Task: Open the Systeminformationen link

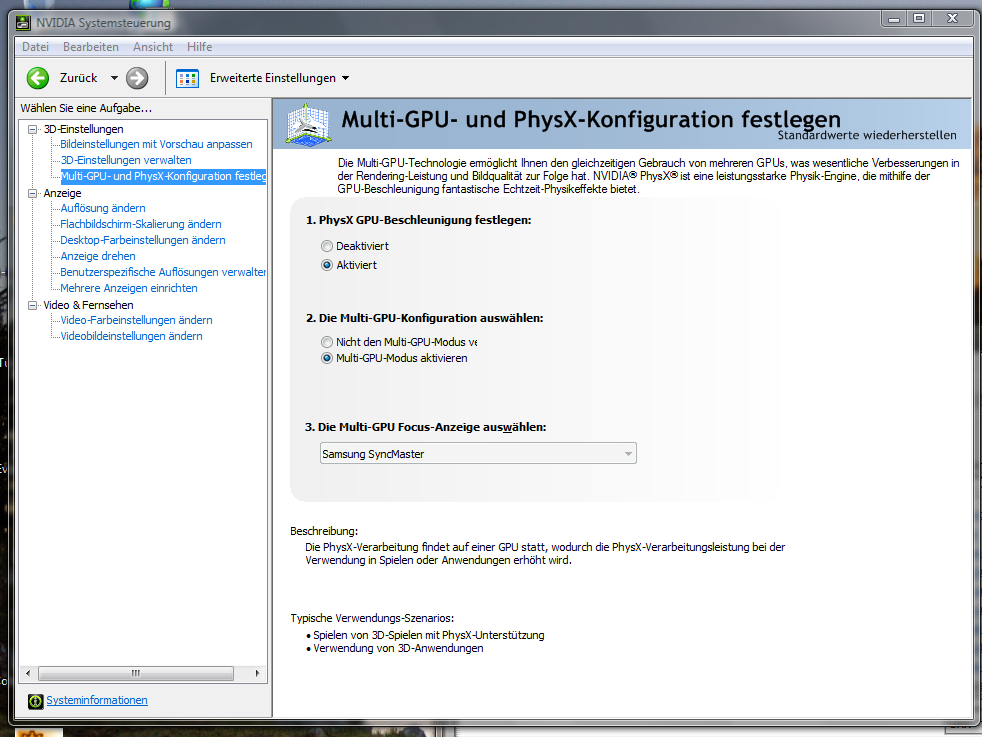Action: tap(97, 700)
